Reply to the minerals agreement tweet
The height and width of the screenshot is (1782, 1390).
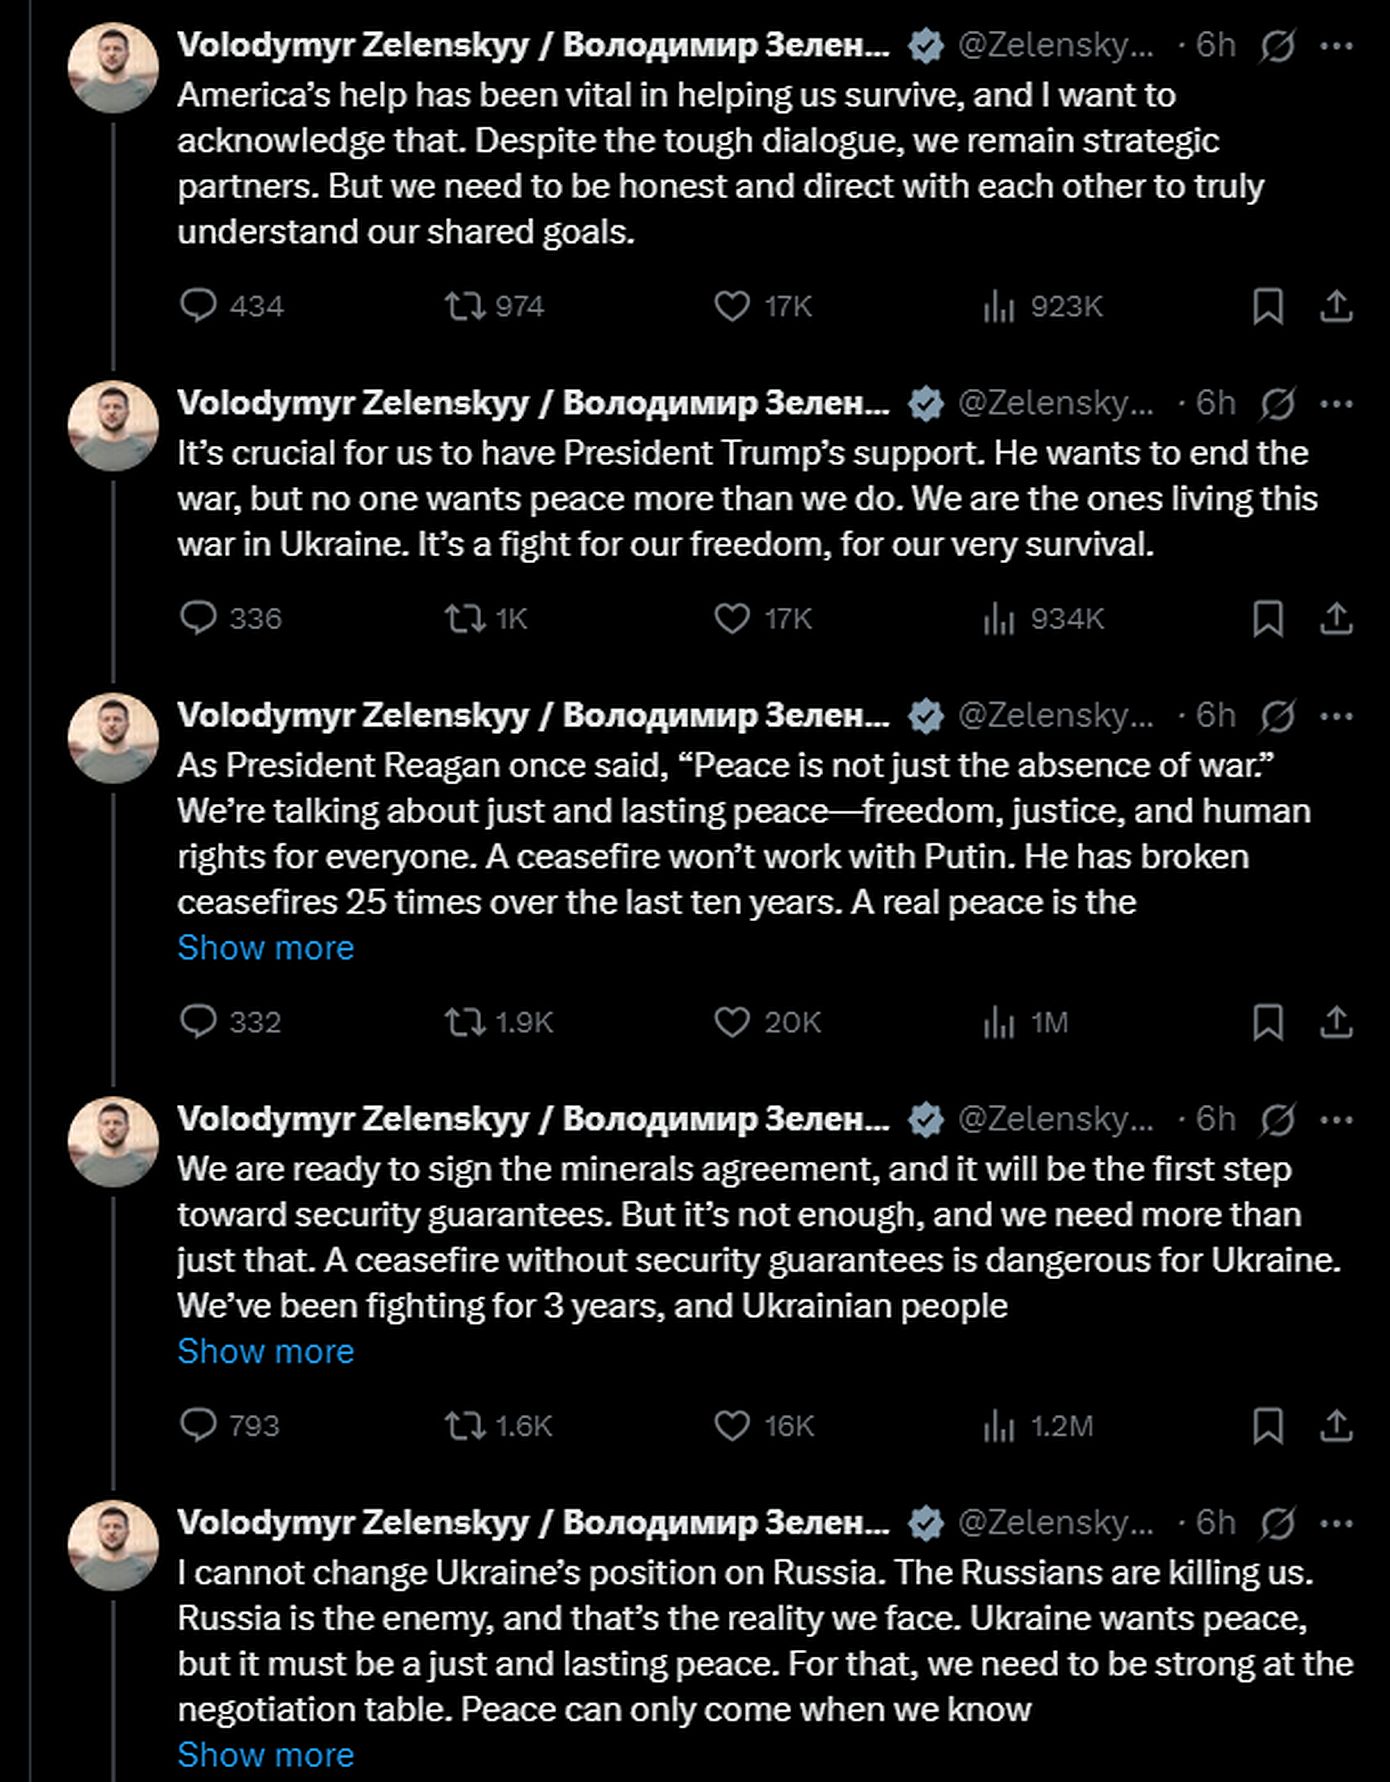click(198, 1425)
